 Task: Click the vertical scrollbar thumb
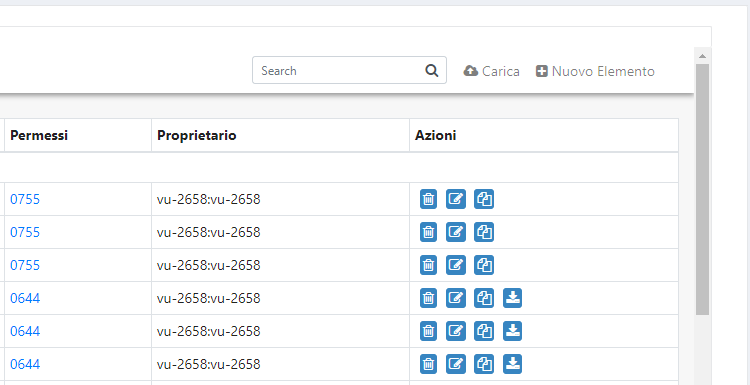pyautogui.click(x=702, y=189)
